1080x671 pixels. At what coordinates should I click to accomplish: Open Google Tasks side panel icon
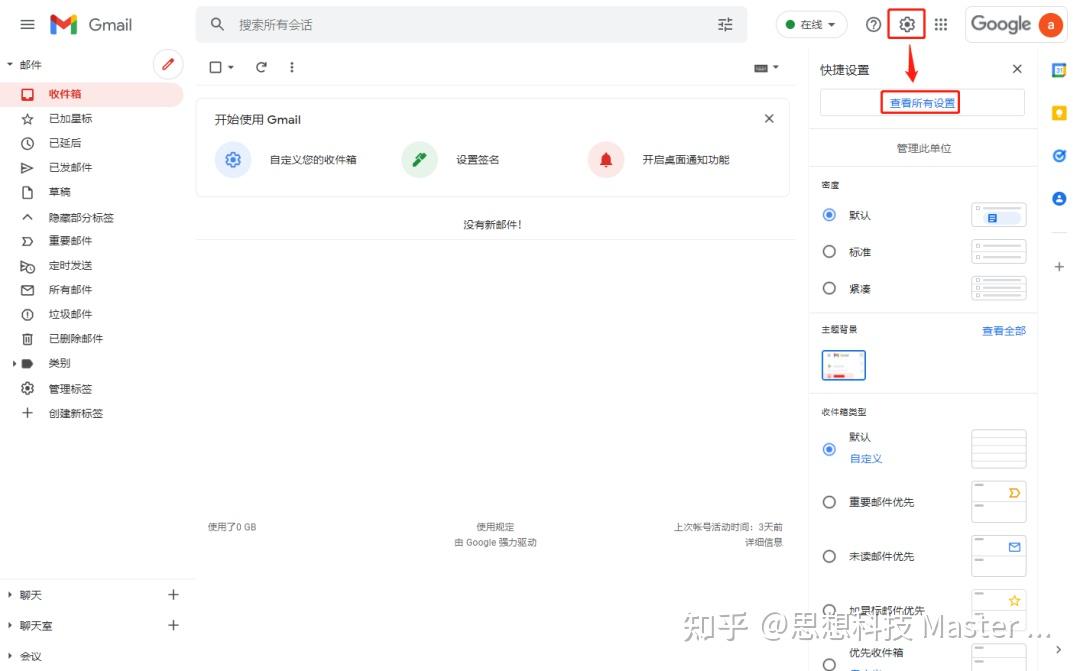1059,156
